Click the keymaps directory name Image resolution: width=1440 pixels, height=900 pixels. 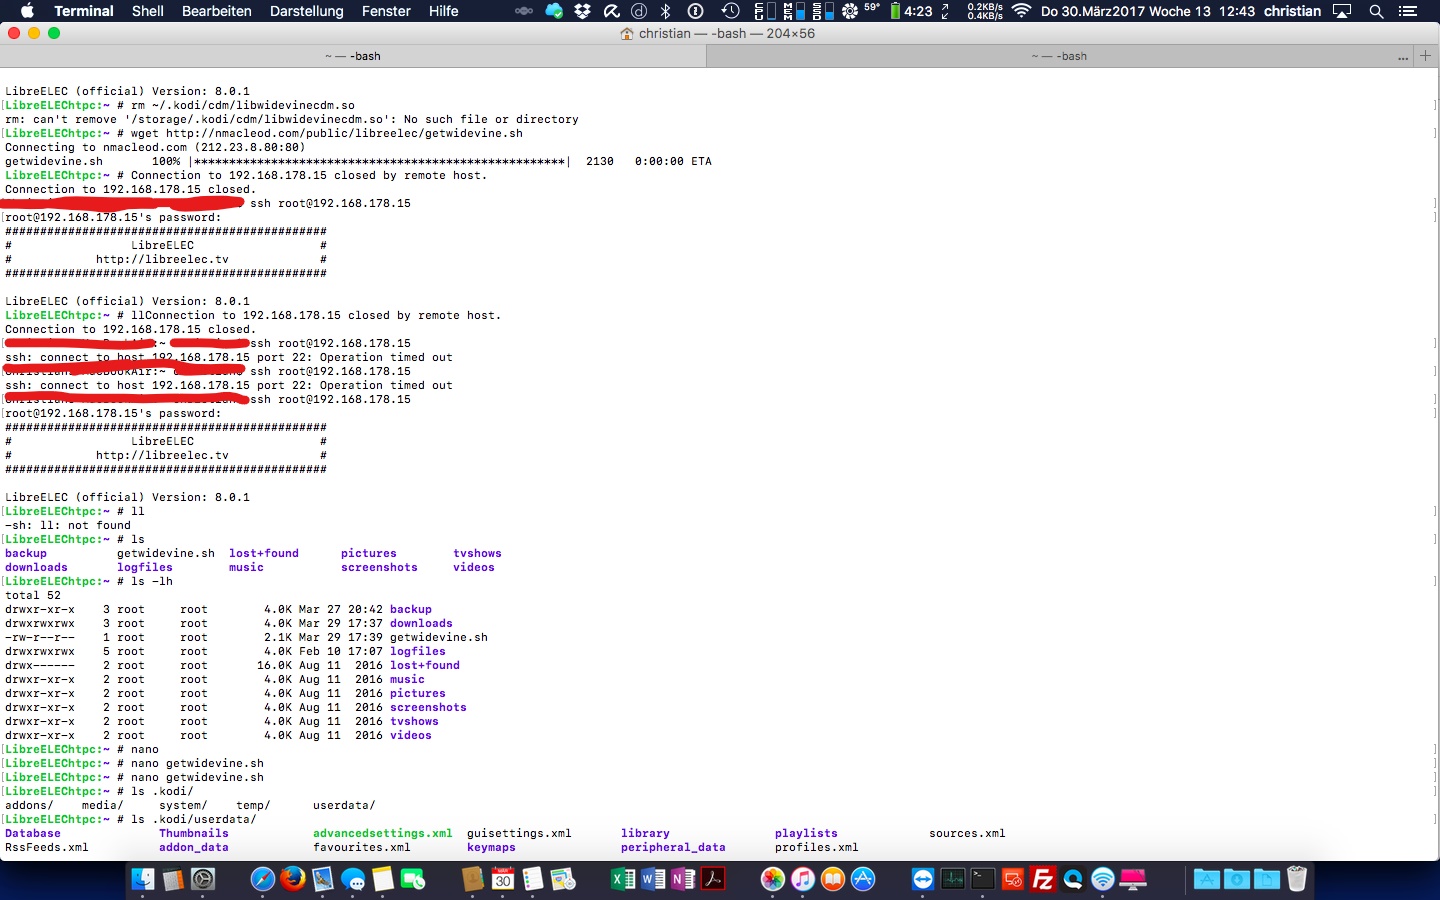[491, 847]
